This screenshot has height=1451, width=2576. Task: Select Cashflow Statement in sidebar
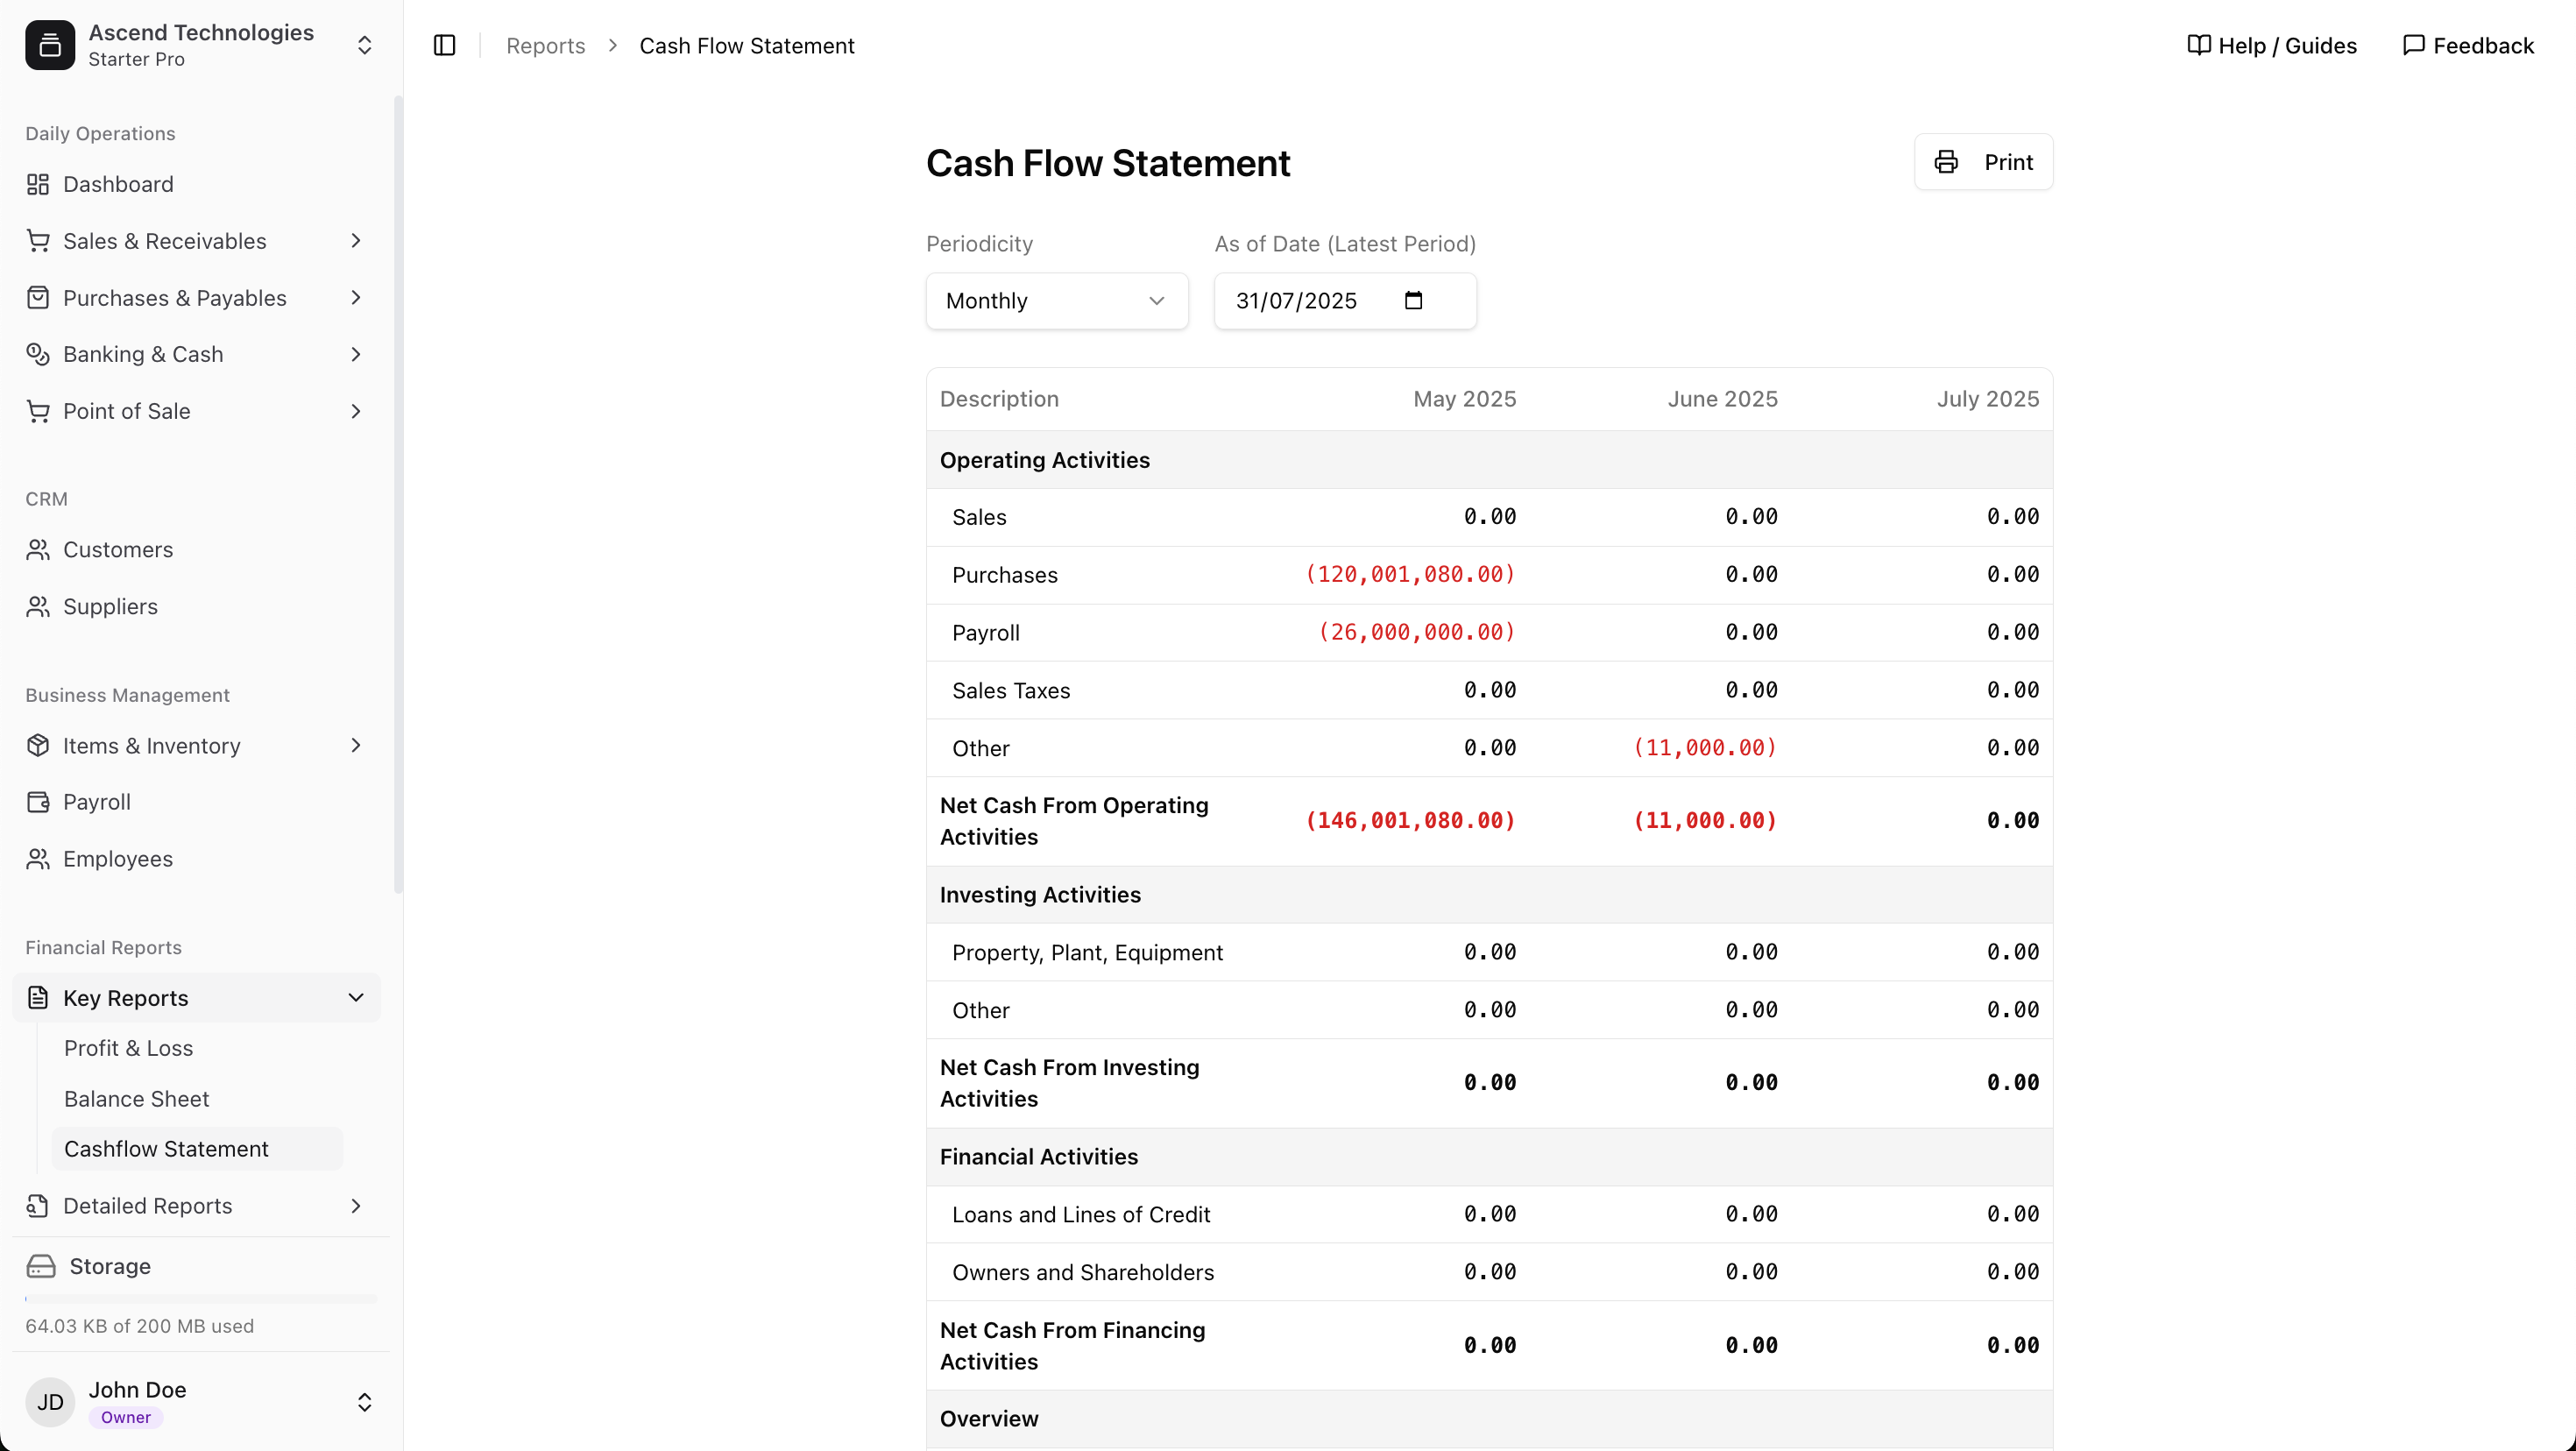[x=197, y=1149]
